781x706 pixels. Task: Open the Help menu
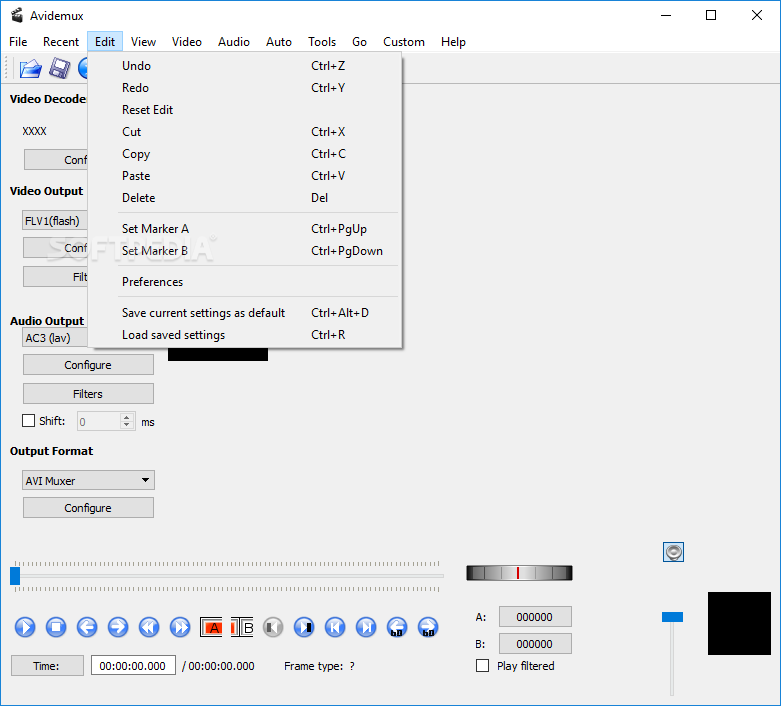(453, 42)
